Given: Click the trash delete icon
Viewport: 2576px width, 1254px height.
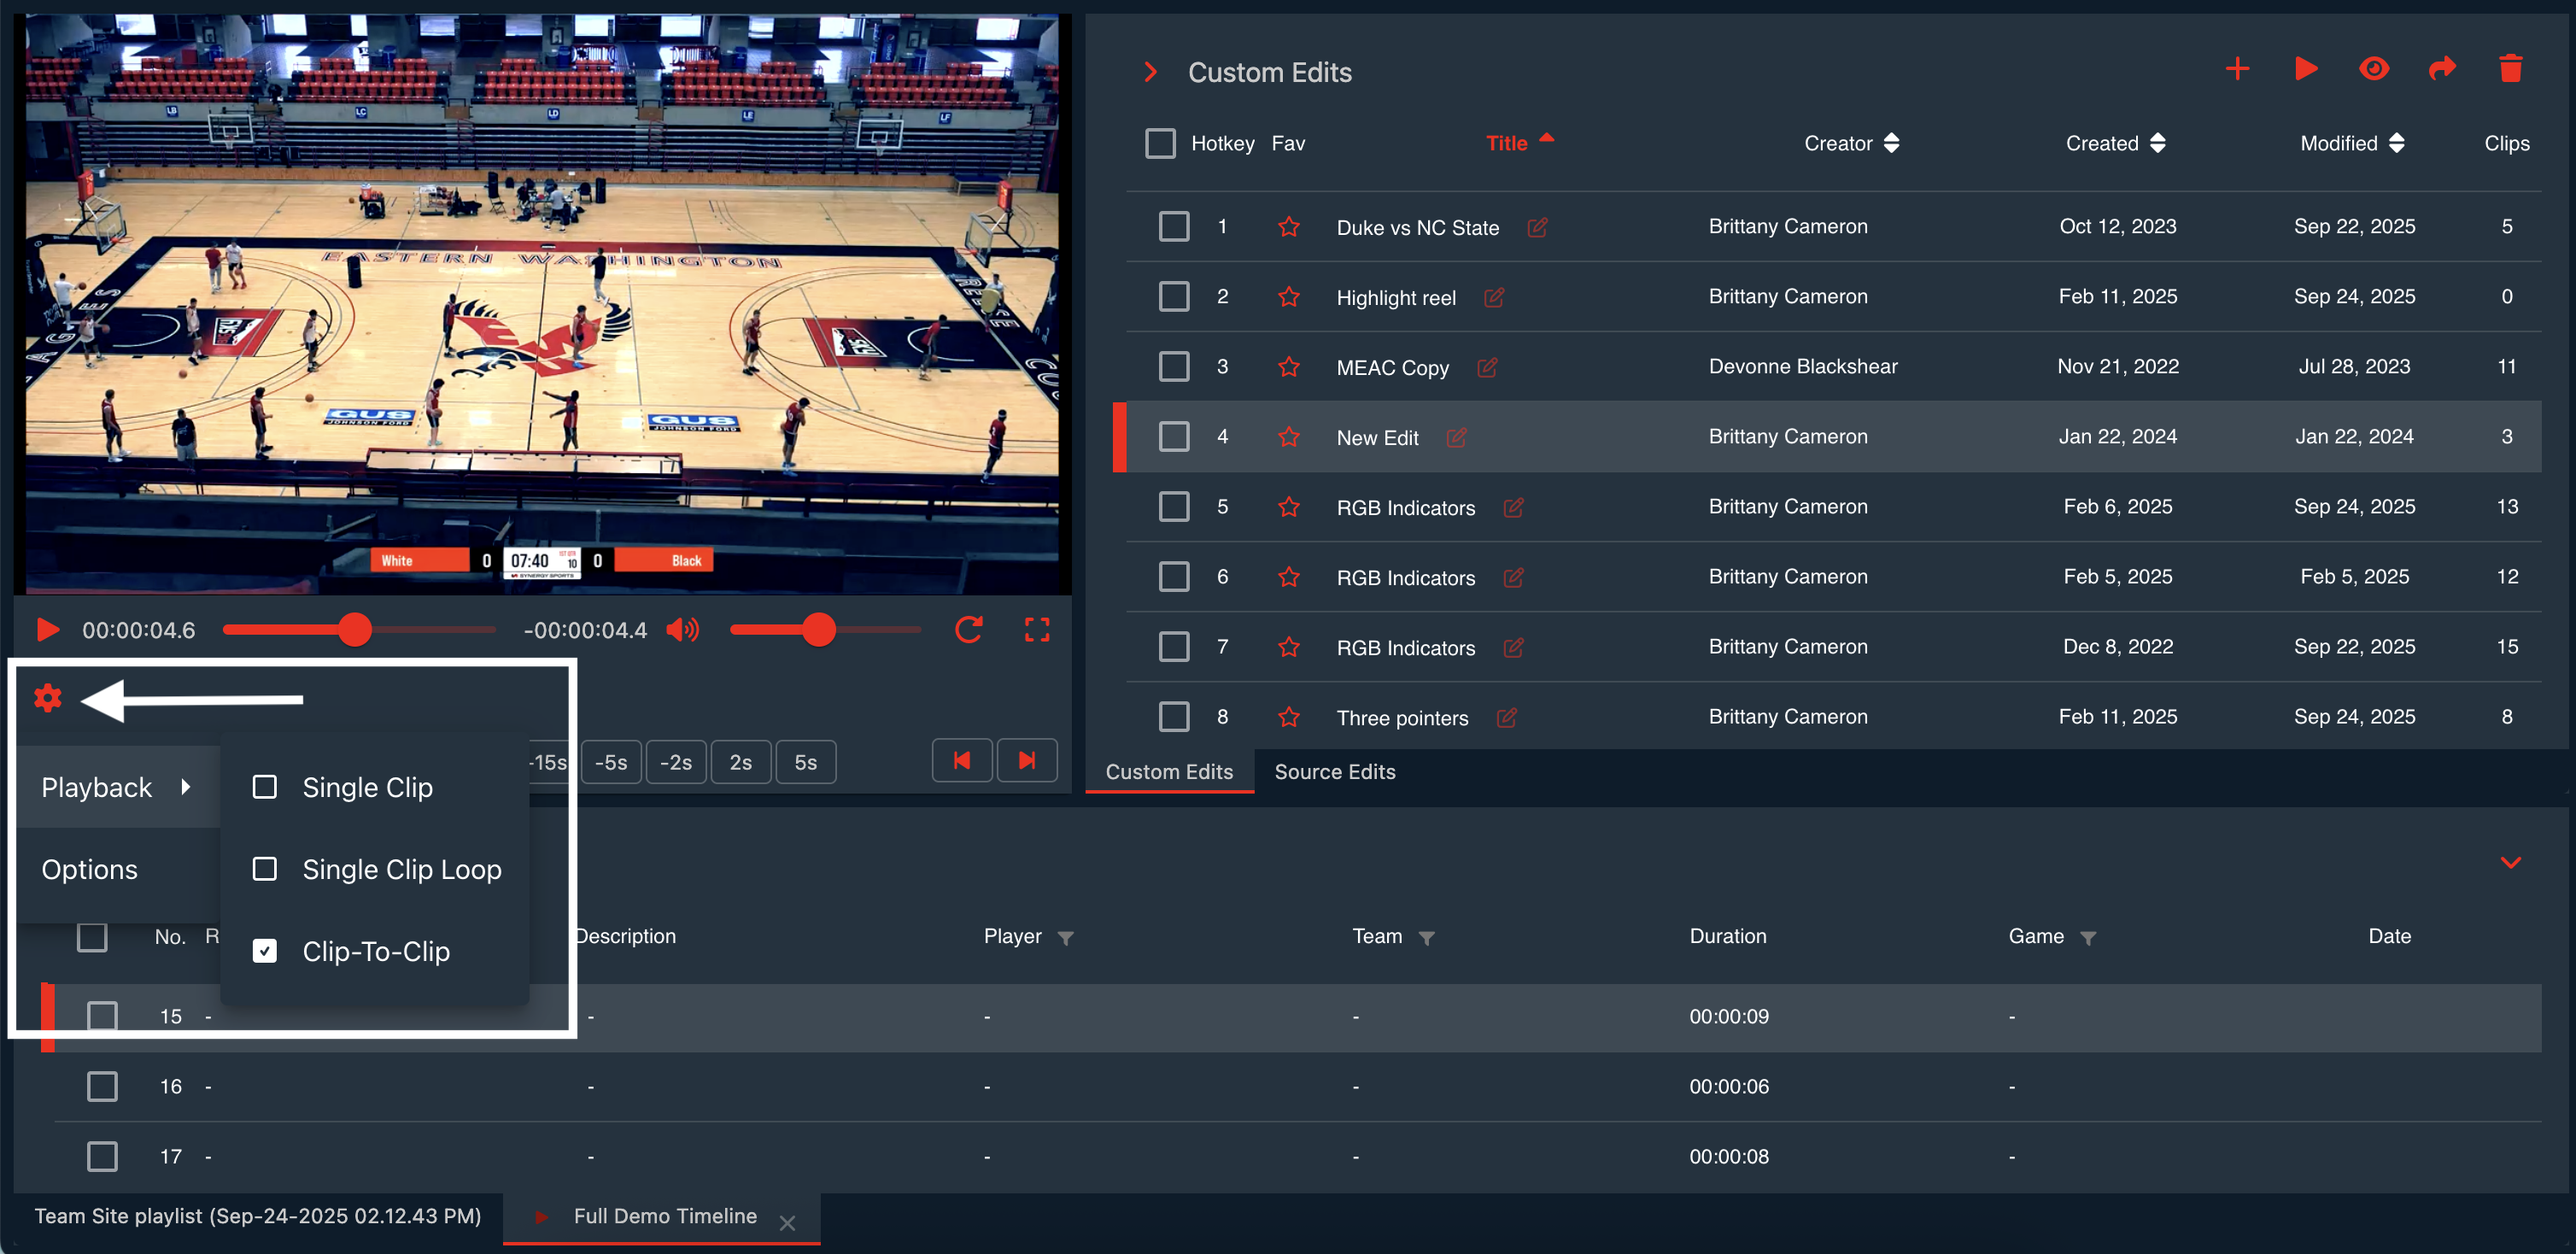Looking at the screenshot, I should (2510, 69).
